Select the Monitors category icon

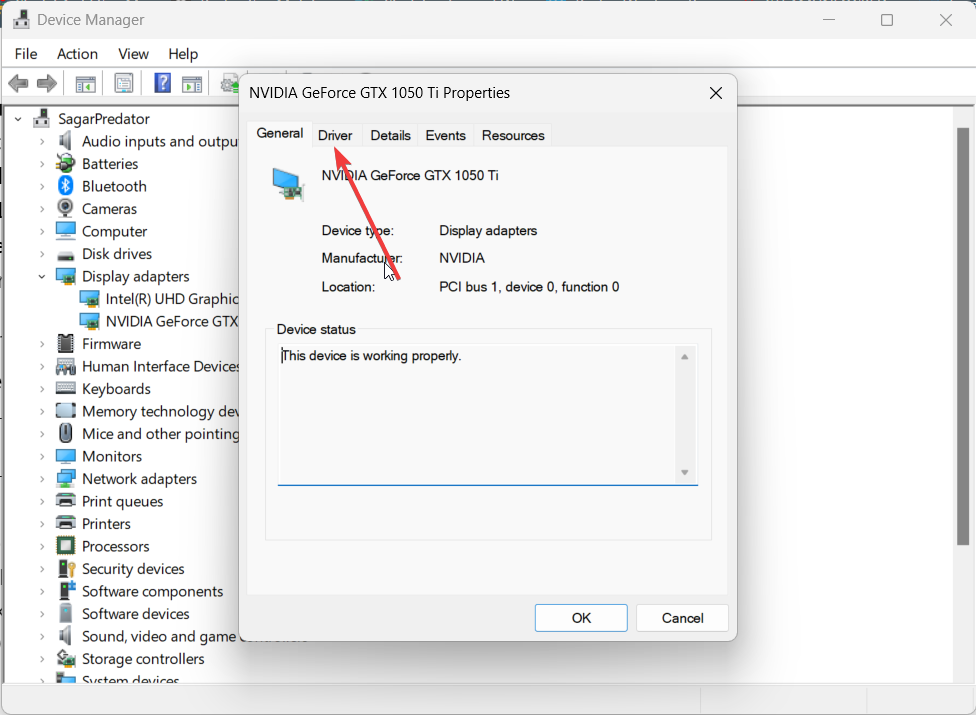click(x=65, y=456)
